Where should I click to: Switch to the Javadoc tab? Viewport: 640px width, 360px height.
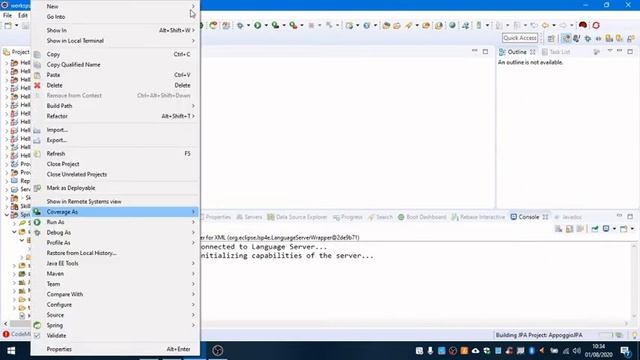click(x=568, y=217)
